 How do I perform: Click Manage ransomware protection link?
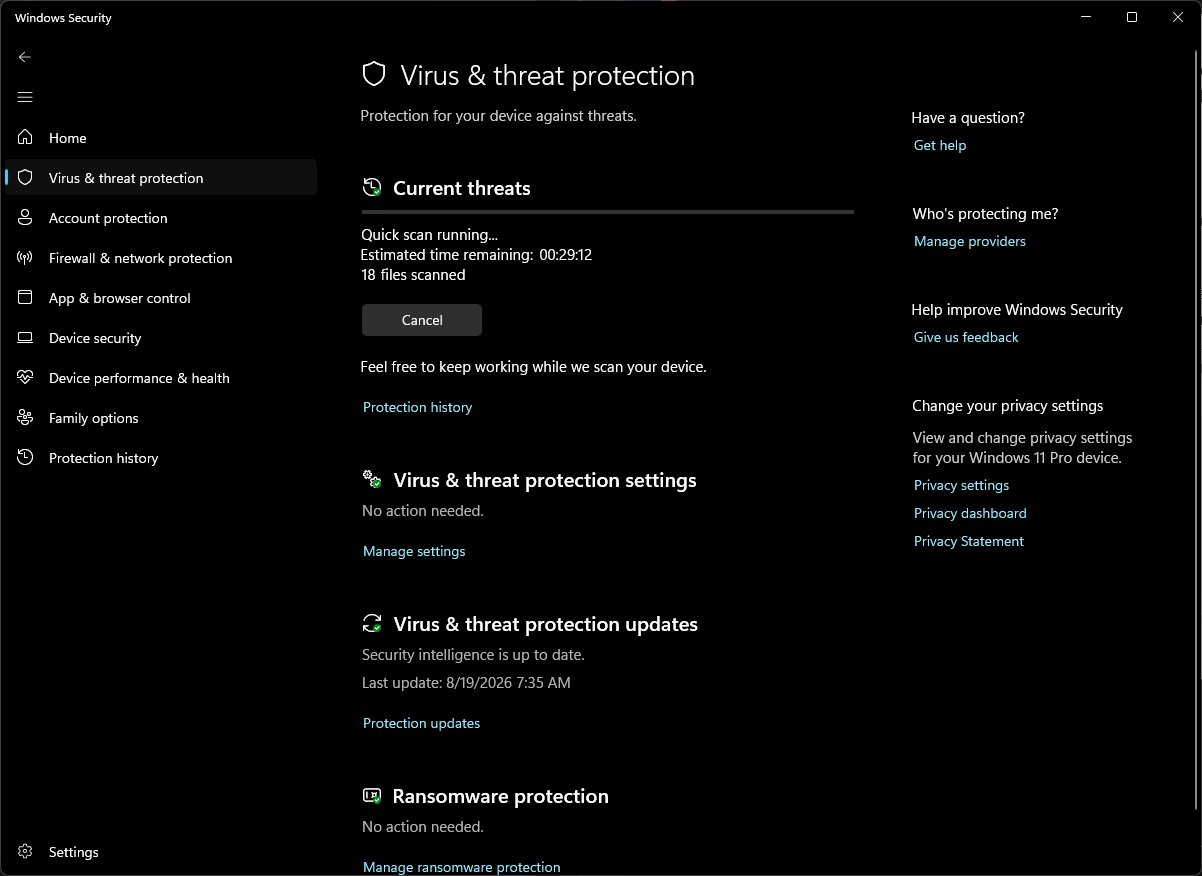pyautogui.click(x=461, y=867)
